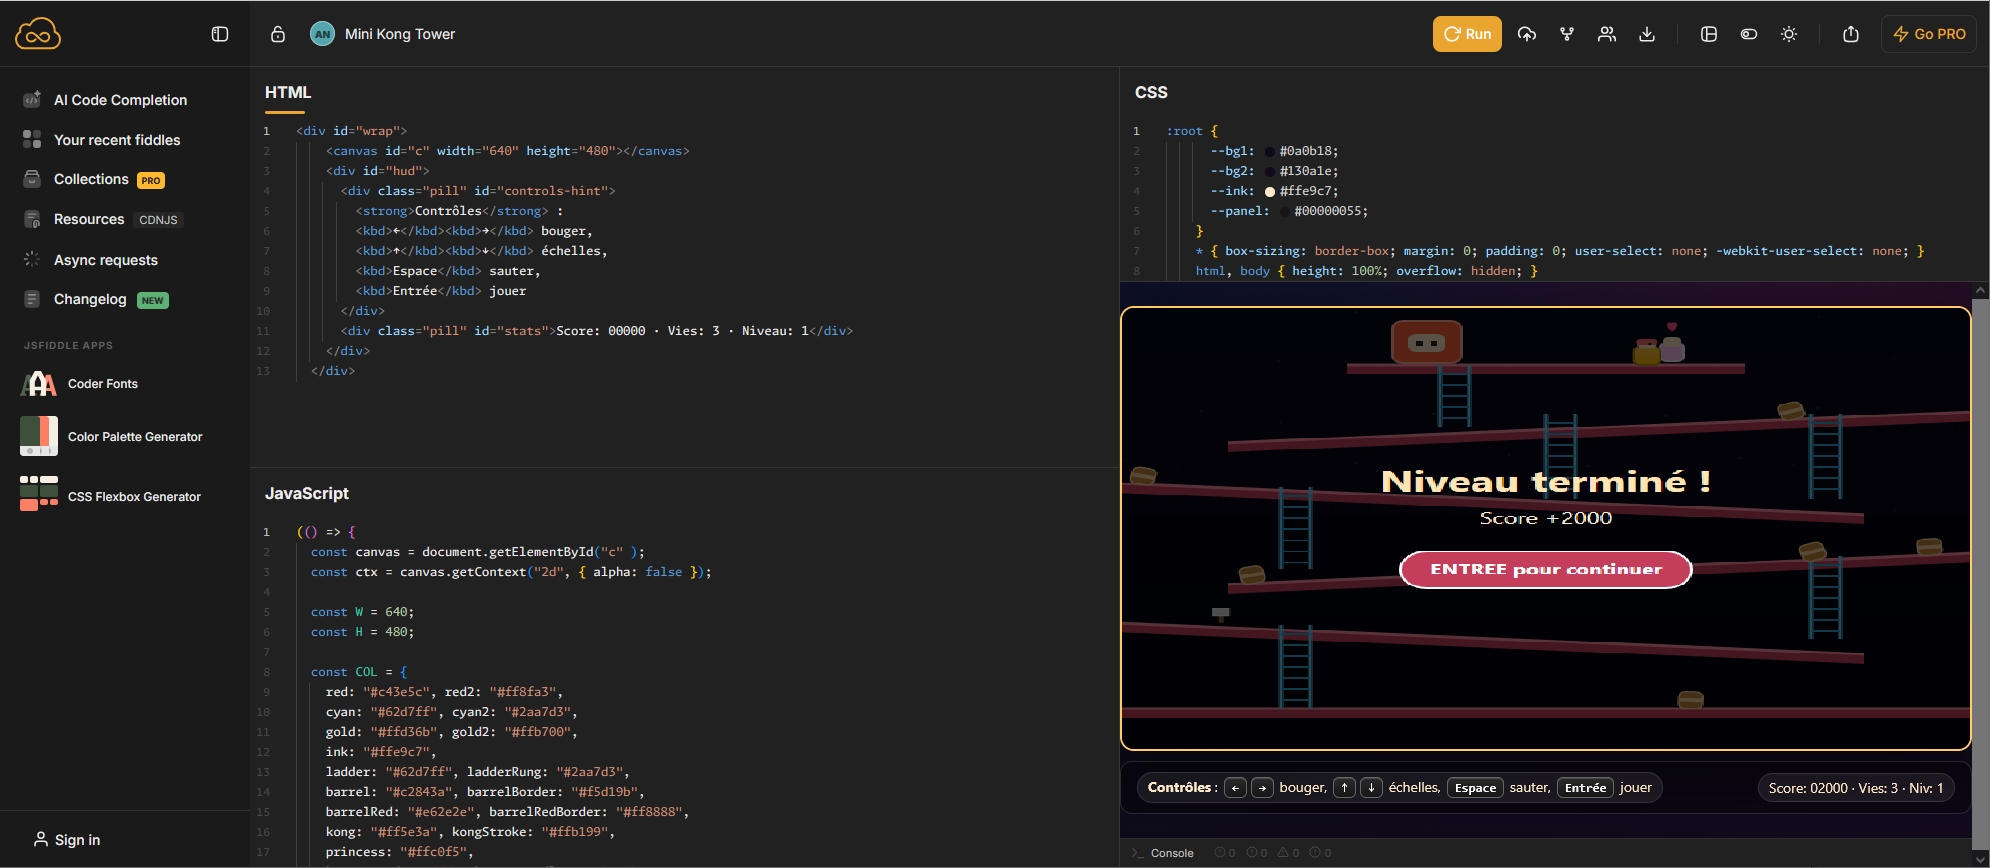Open the JavaScript panel language options

pos(306,493)
